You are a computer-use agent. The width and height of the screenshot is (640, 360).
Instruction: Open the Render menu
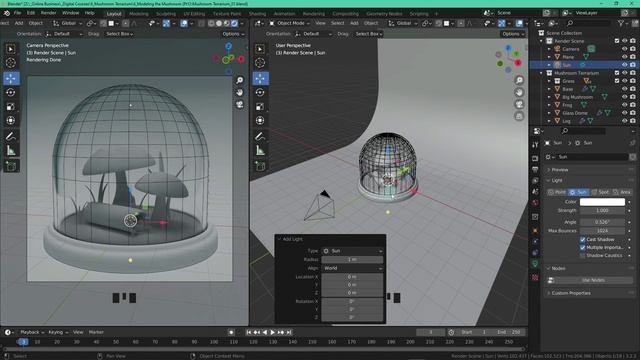(x=48, y=13)
